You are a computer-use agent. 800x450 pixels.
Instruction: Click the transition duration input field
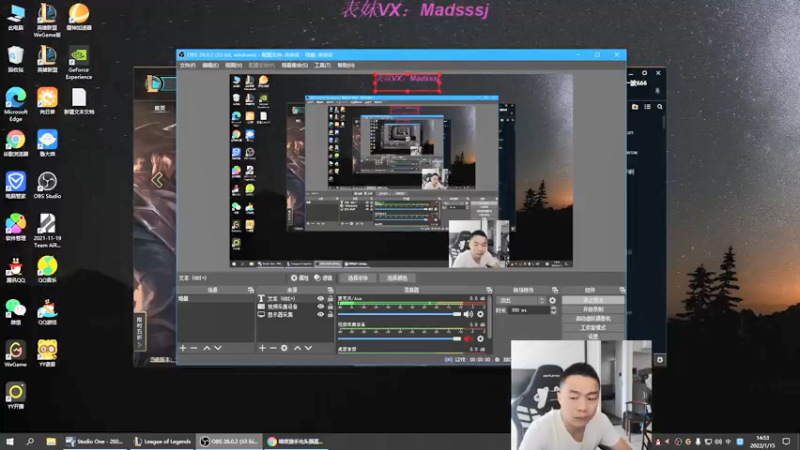[529, 310]
